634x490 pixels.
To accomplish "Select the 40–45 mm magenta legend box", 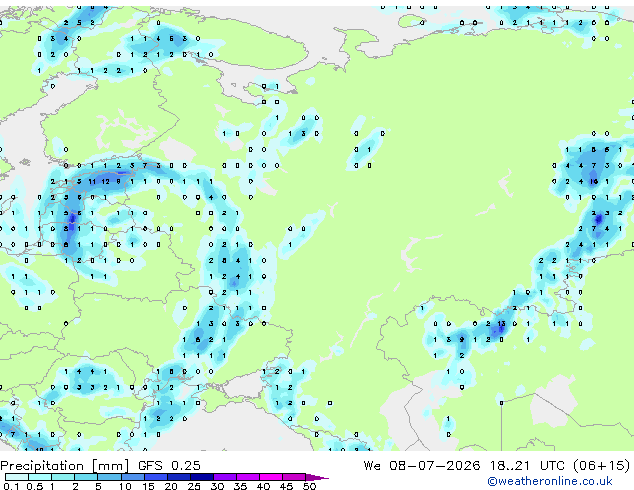I will pos(271,477).
